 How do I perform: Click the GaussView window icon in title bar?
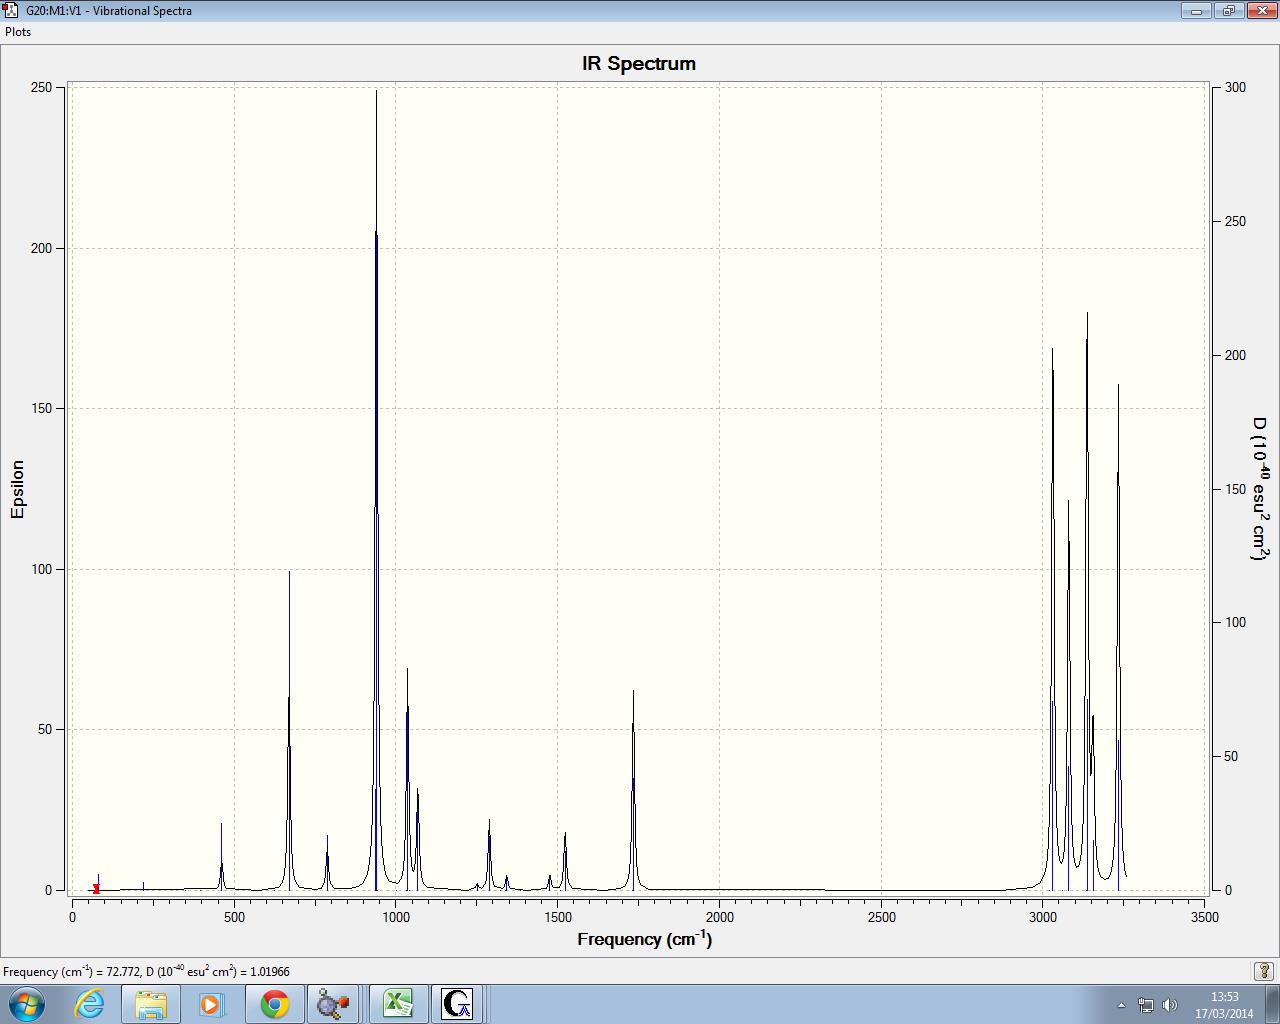(x=11, y=10)
